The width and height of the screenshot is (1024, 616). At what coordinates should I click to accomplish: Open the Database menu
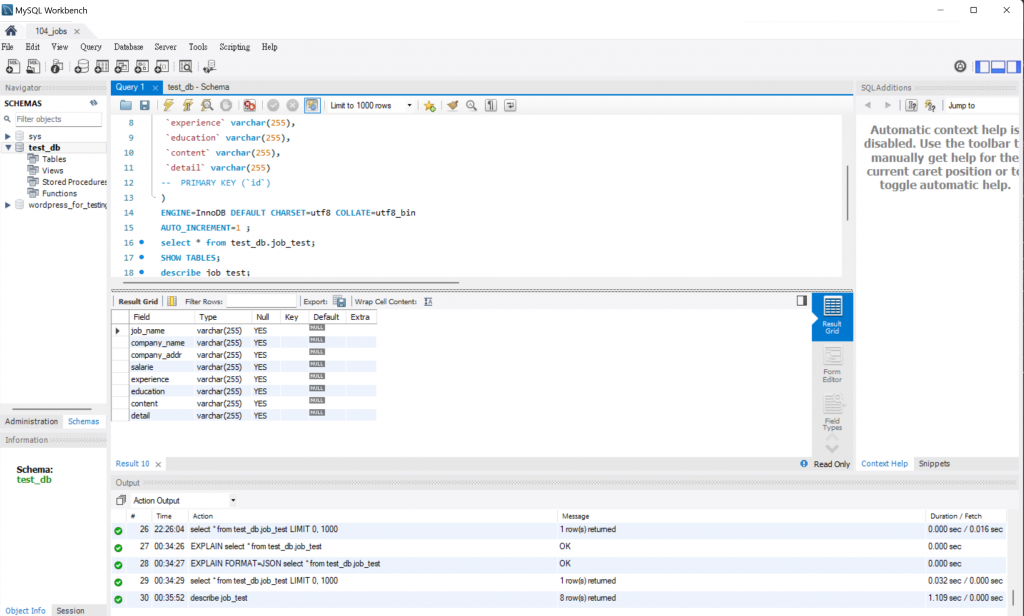point(129,47)
